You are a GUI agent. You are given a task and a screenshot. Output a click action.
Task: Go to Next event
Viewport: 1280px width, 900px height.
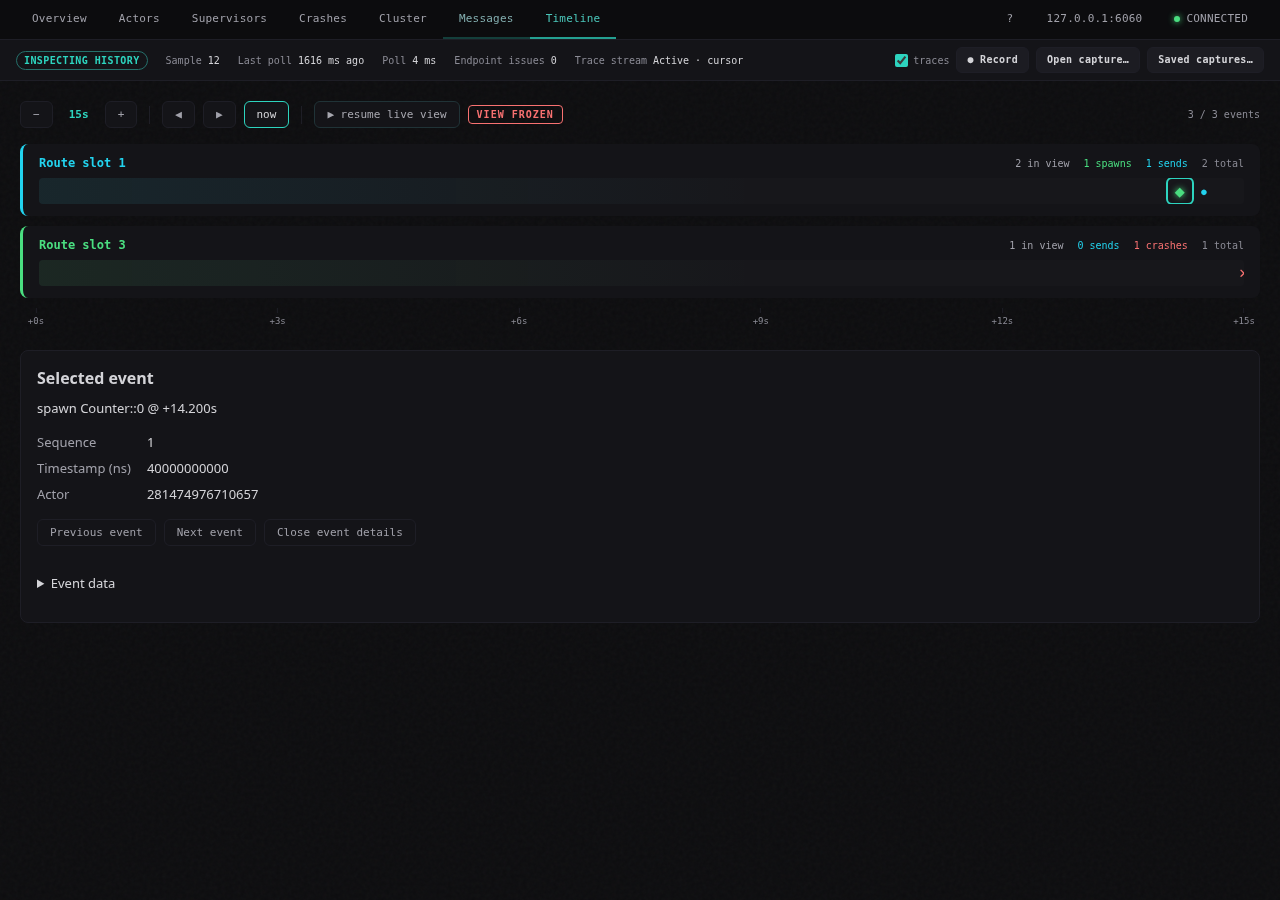coord(210,532)
